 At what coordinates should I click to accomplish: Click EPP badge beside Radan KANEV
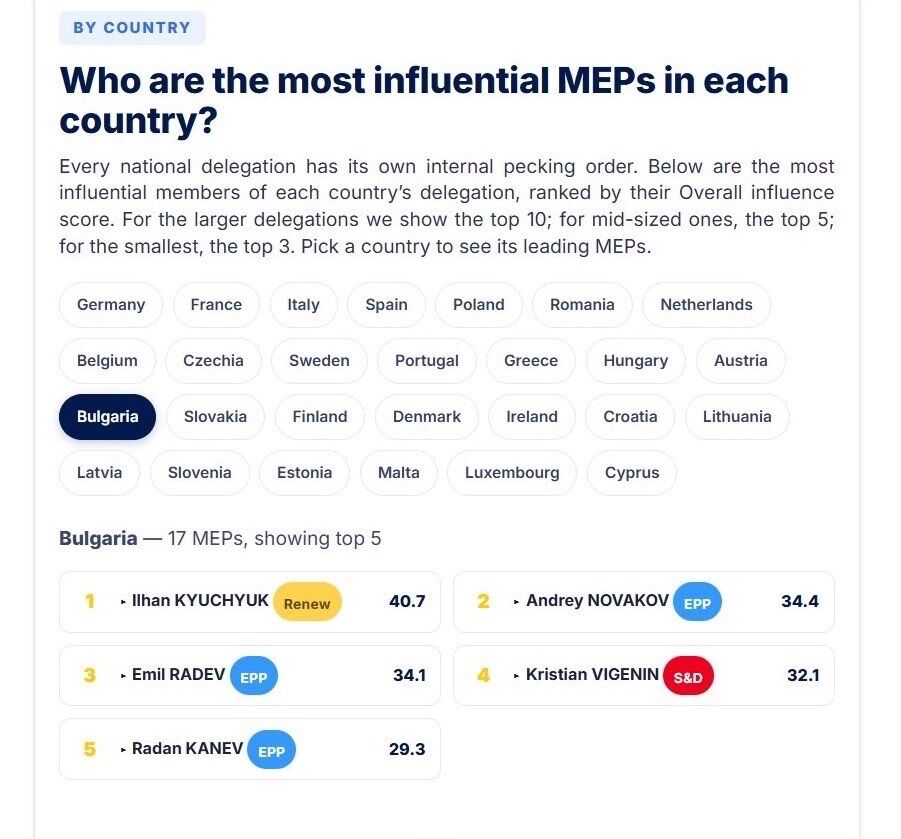point(271,750)
